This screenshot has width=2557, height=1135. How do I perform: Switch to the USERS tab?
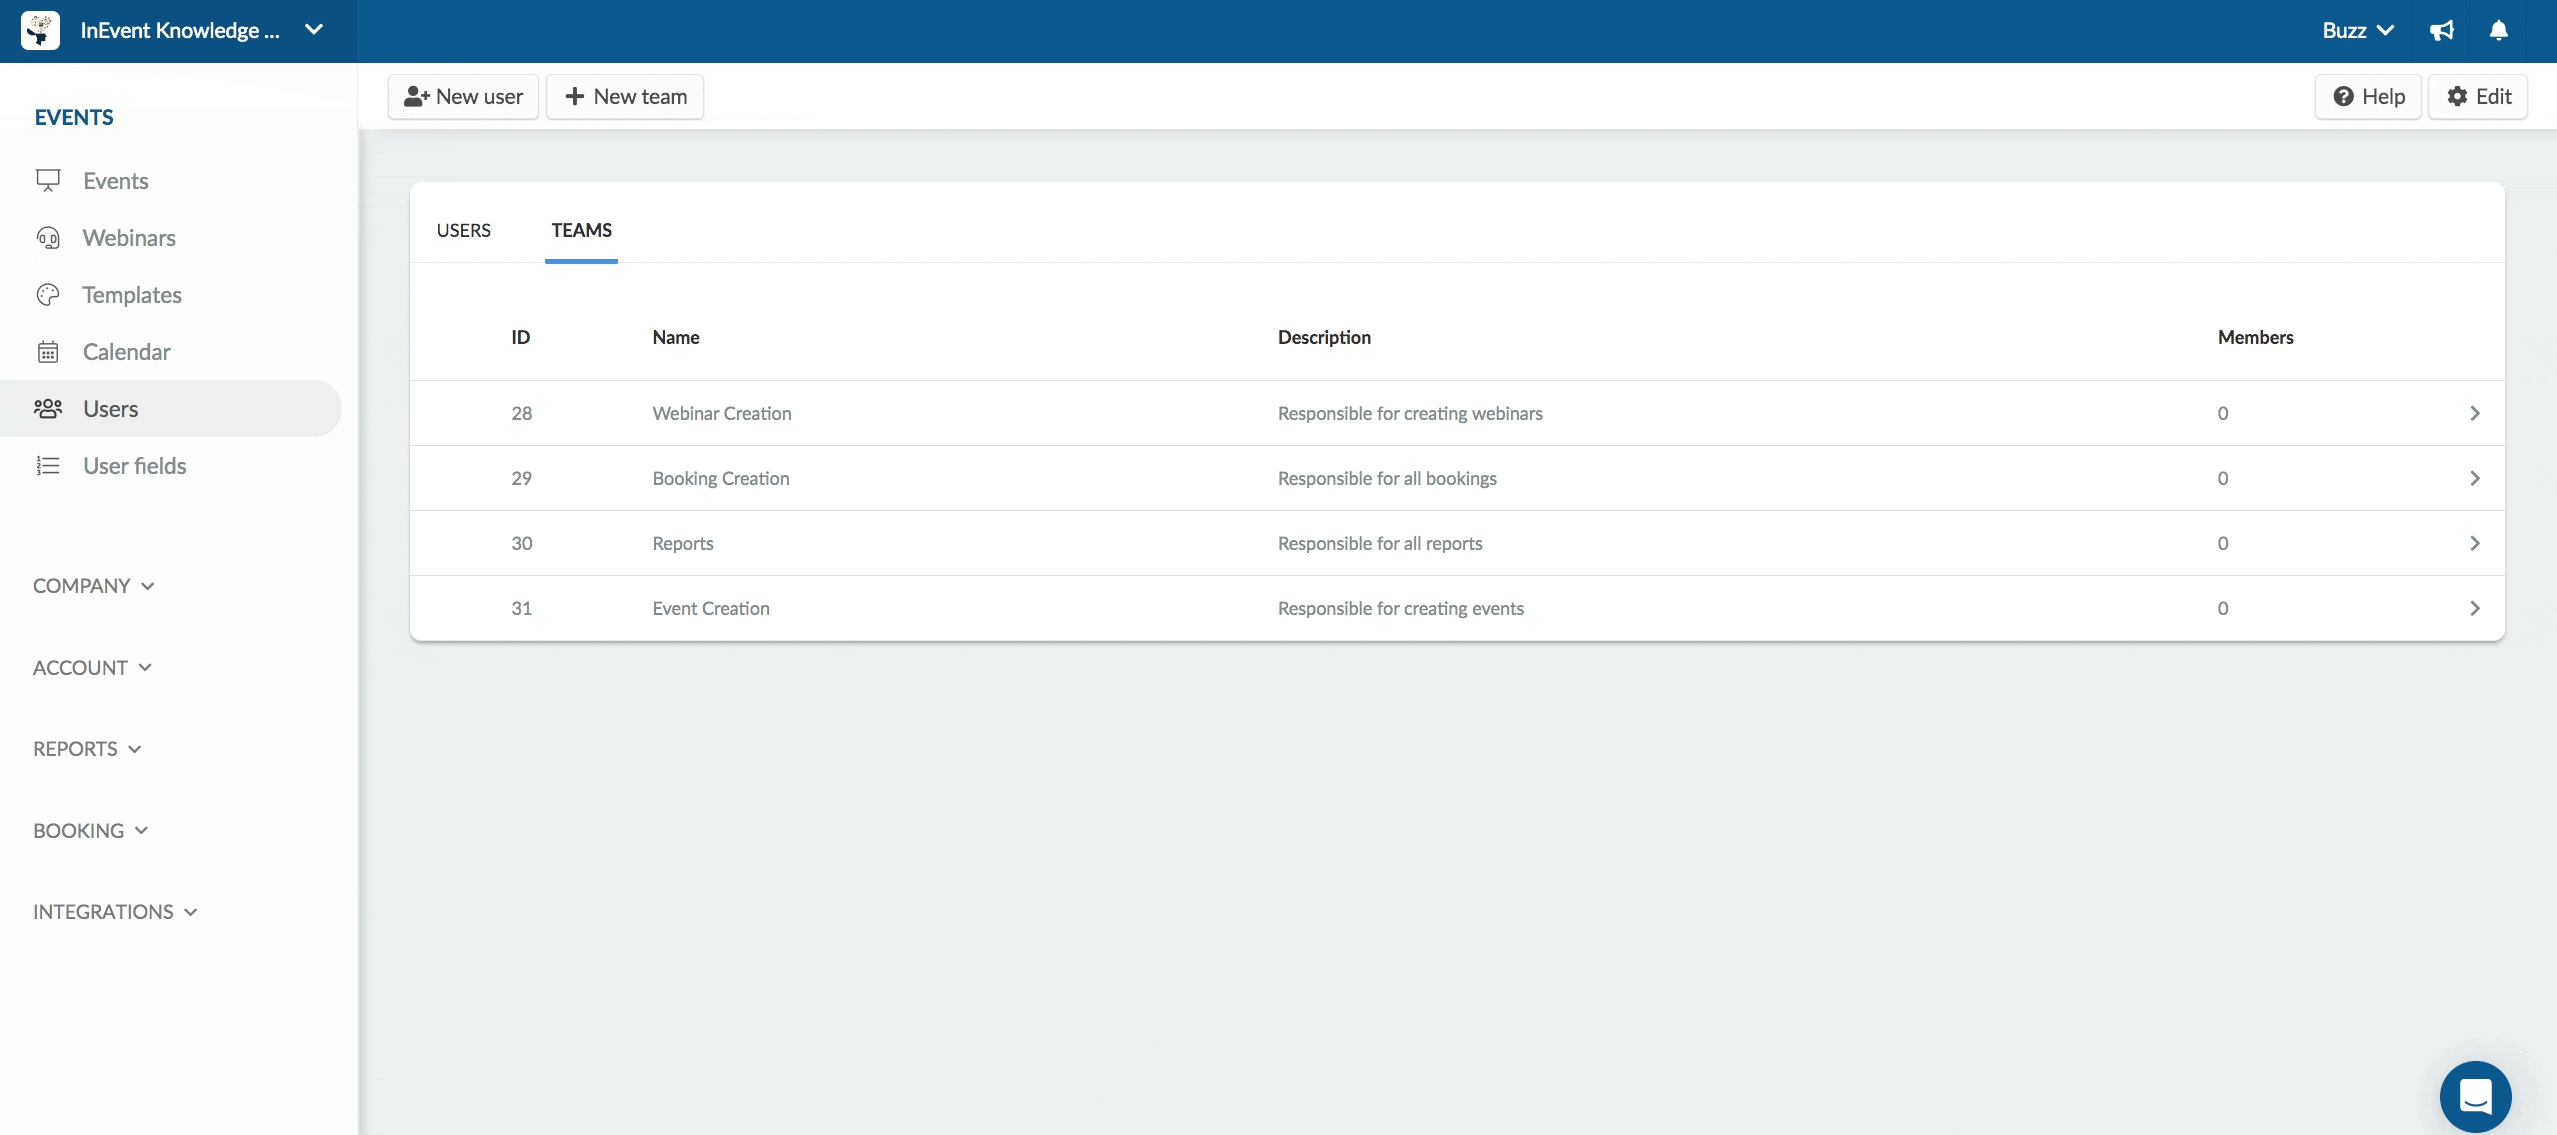(463, 230)
